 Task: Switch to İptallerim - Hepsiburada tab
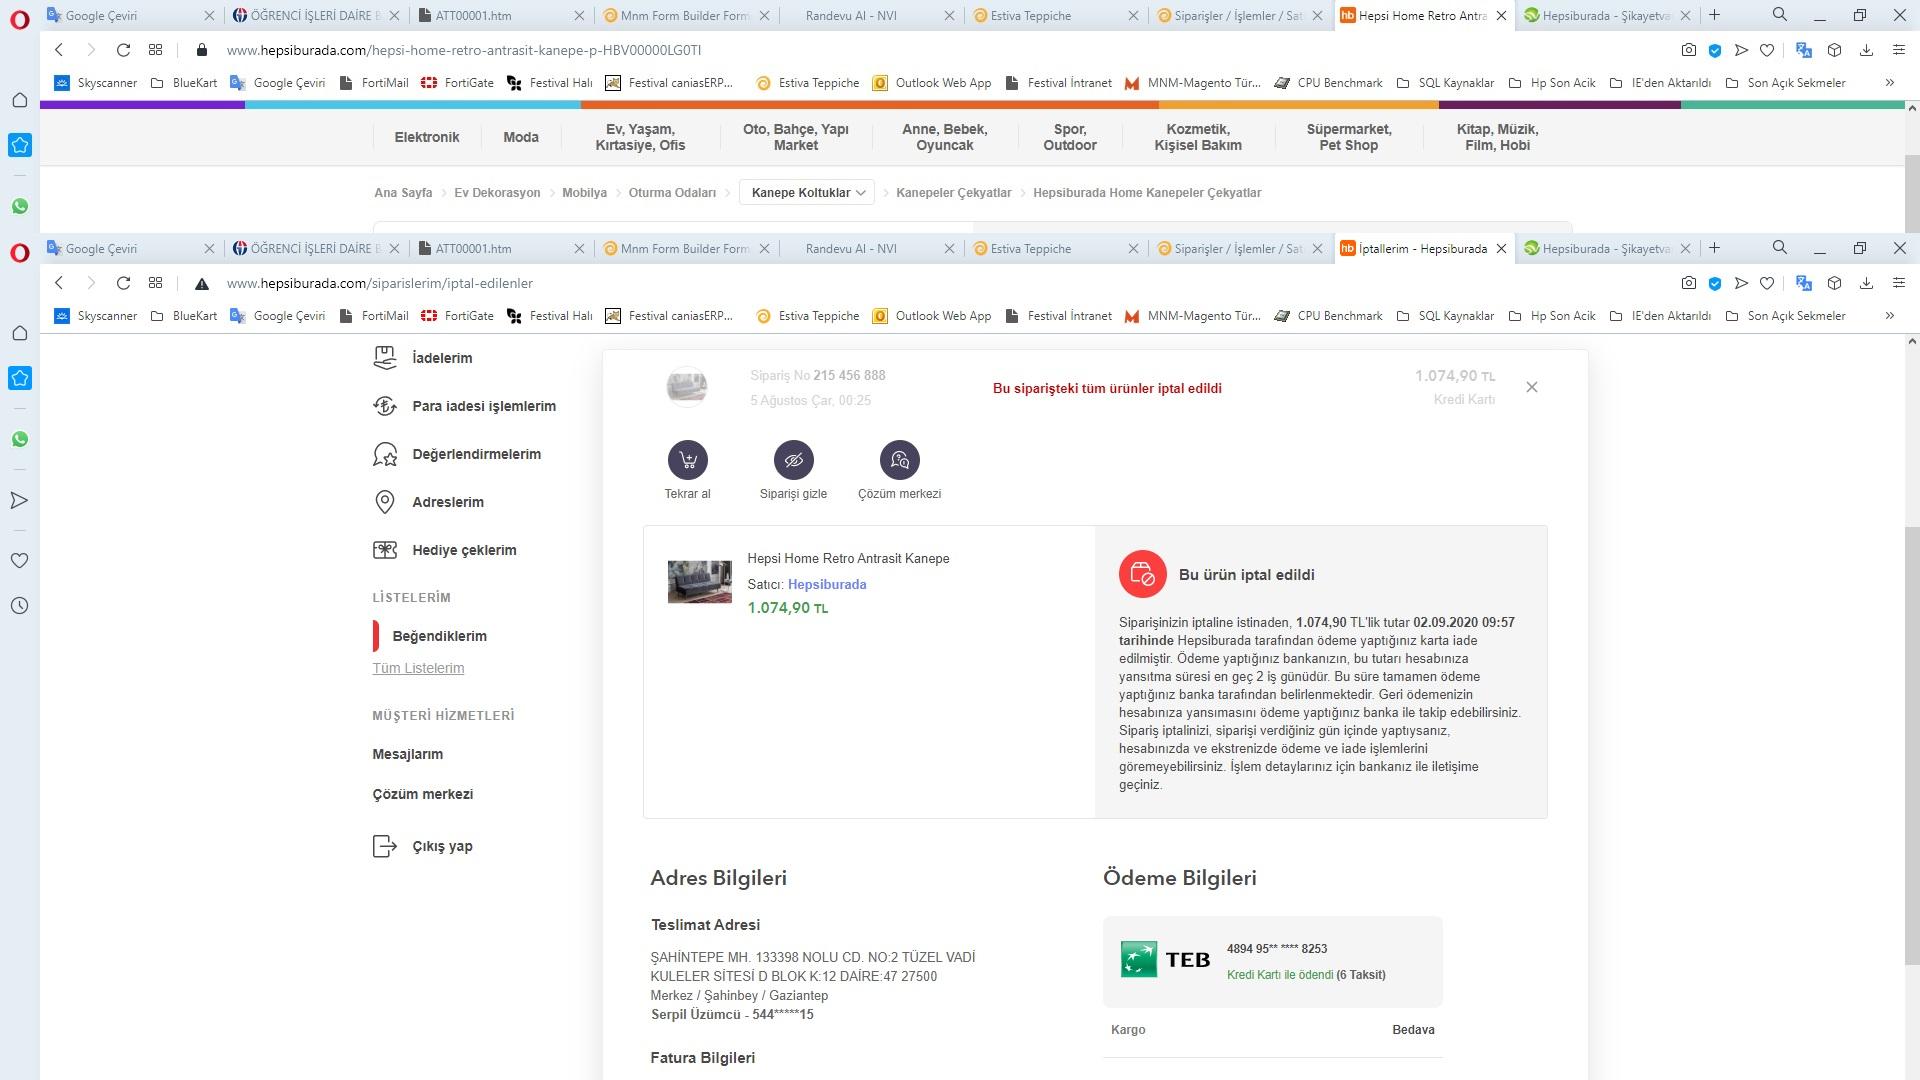[1423, 249]
